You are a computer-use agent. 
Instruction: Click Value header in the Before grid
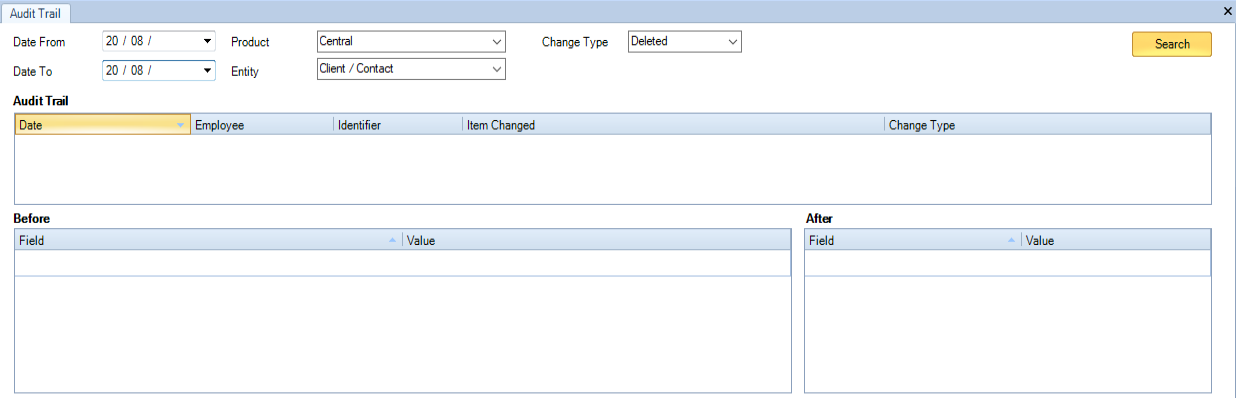(596, 241)
